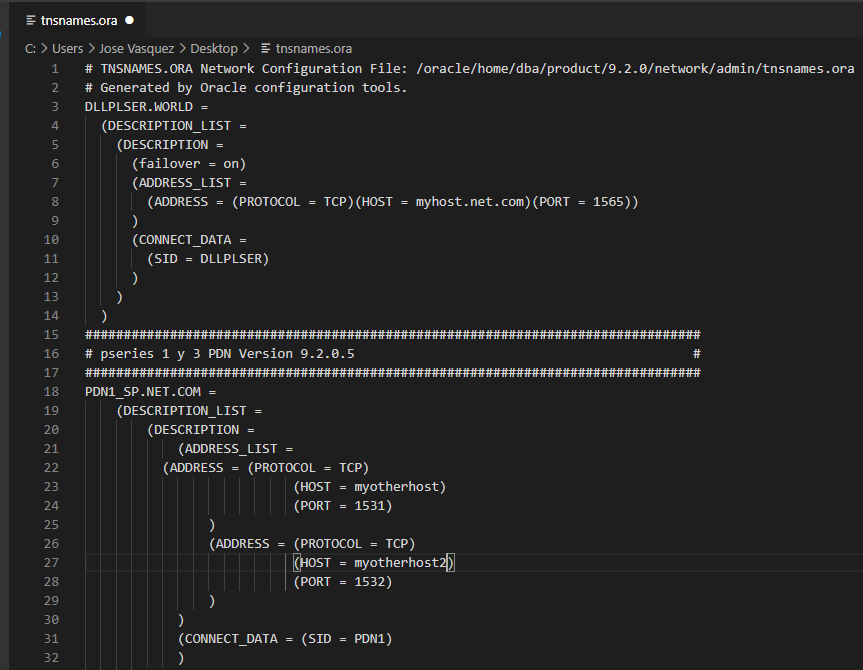This screenshot has height=670, width=863.
Task: Click line number 18 in the gutter
Action: click(50, 391)
